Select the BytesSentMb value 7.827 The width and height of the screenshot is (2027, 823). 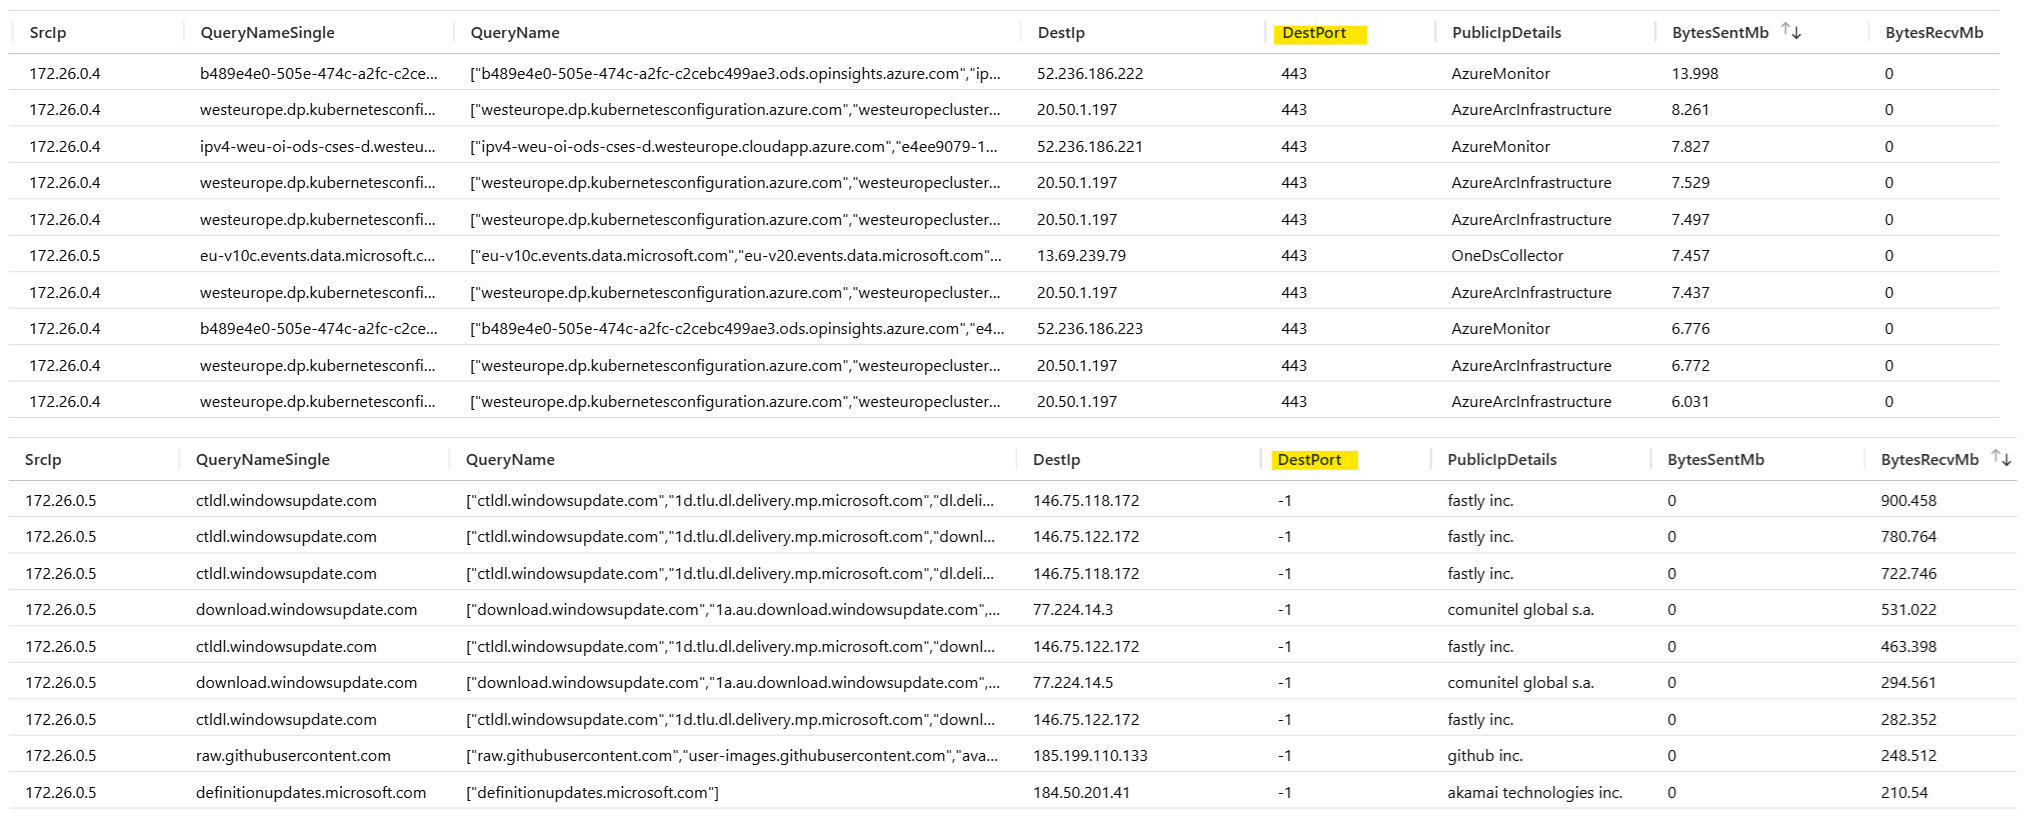pos(1690,147)
